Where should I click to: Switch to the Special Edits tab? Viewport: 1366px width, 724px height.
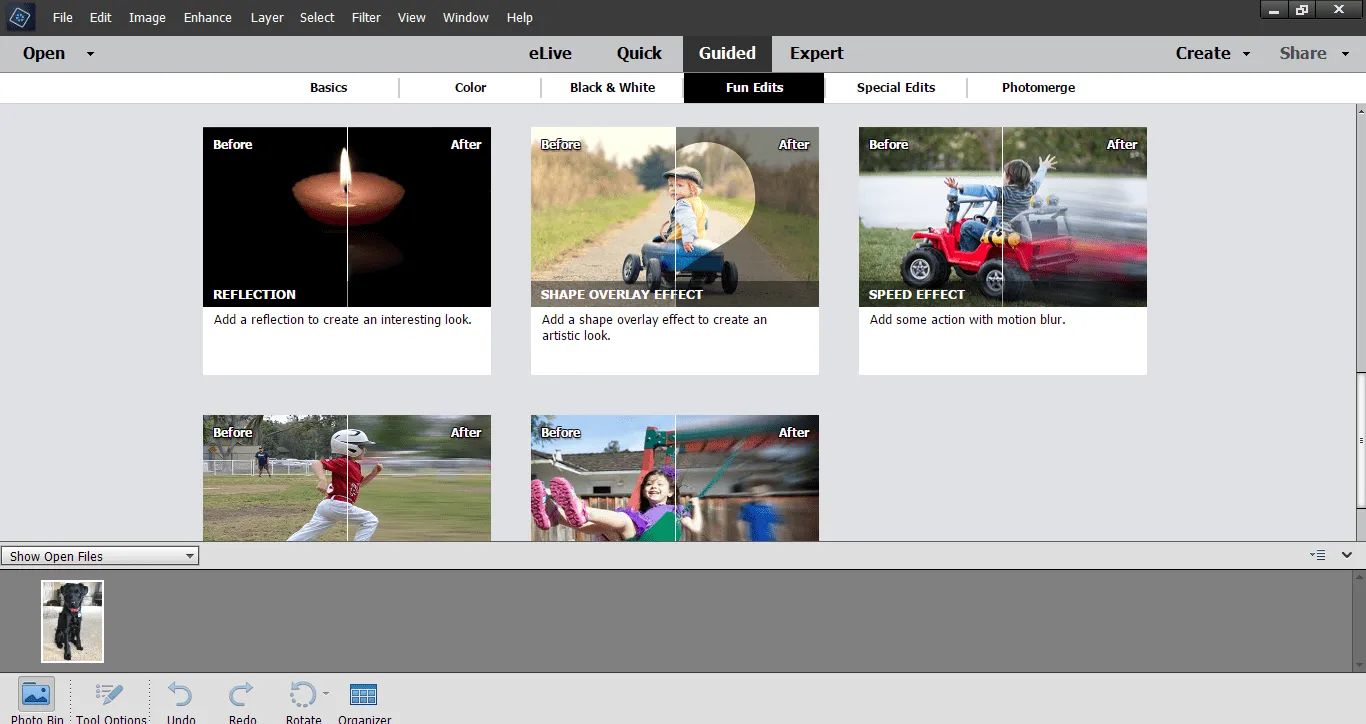[x=895, y=88]
